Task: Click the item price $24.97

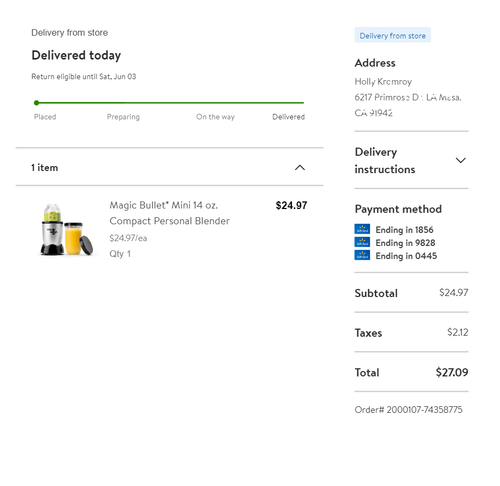Action: pyautogui.click(x=291, y=205)
